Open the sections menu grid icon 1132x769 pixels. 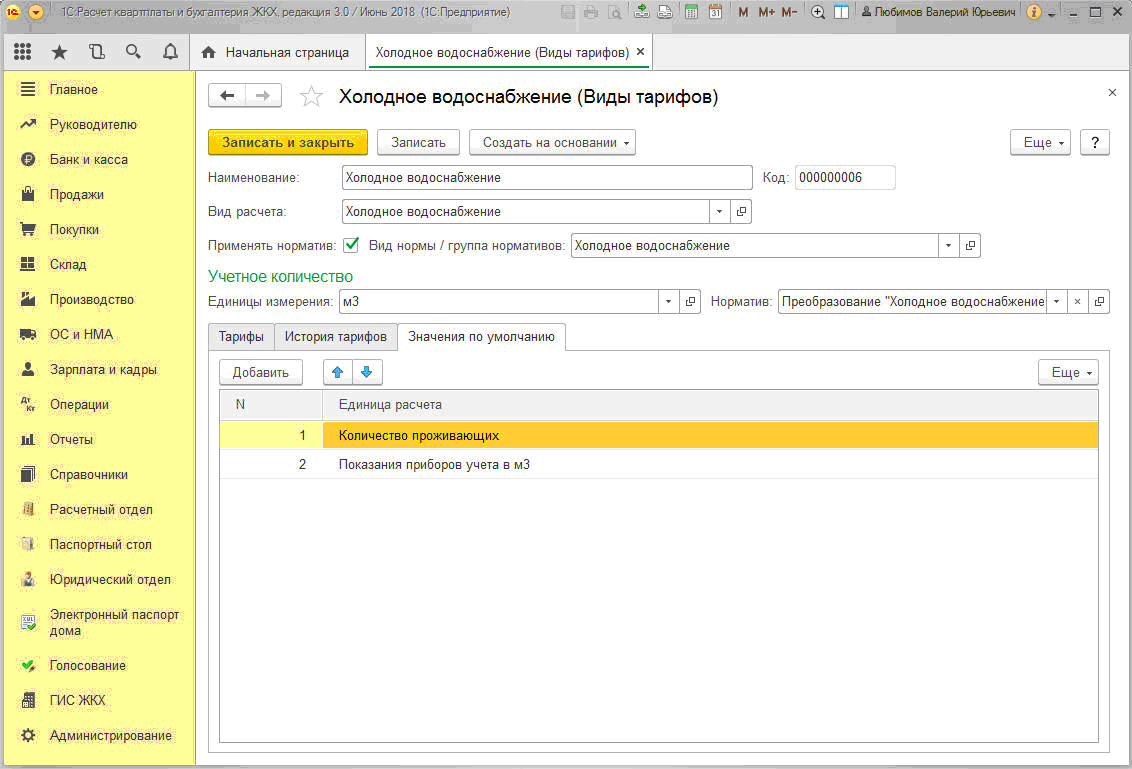[x=22, y=52]
